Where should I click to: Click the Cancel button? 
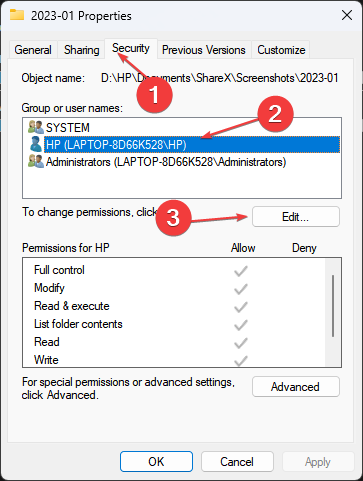coord(237,461)
